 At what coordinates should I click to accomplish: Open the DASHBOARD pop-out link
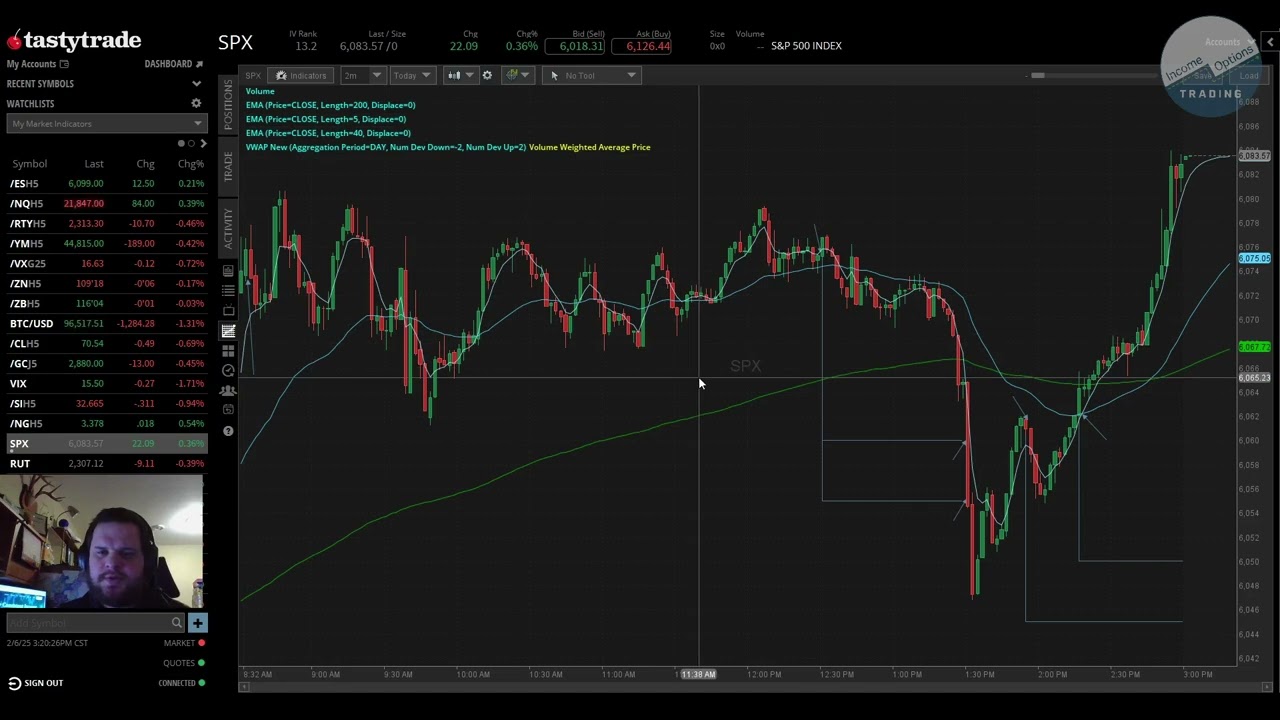tap(174, 64)
